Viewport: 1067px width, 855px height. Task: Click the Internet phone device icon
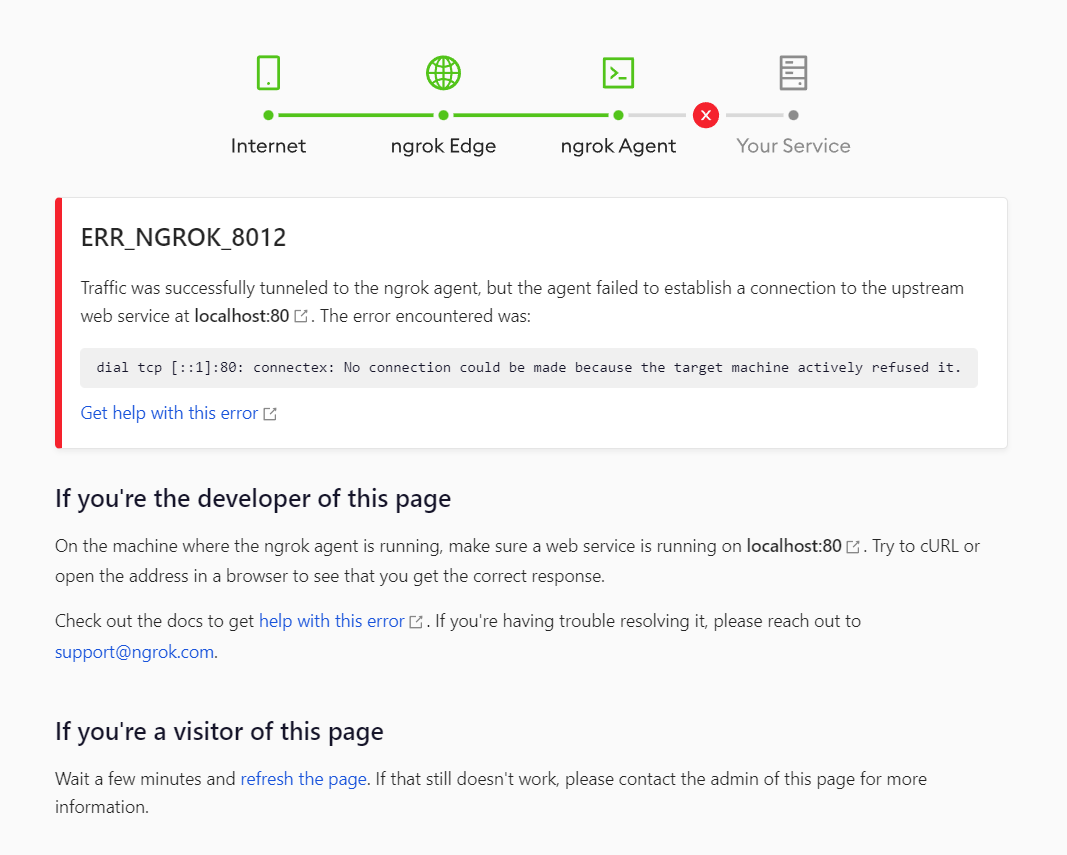tap(268, 73)
